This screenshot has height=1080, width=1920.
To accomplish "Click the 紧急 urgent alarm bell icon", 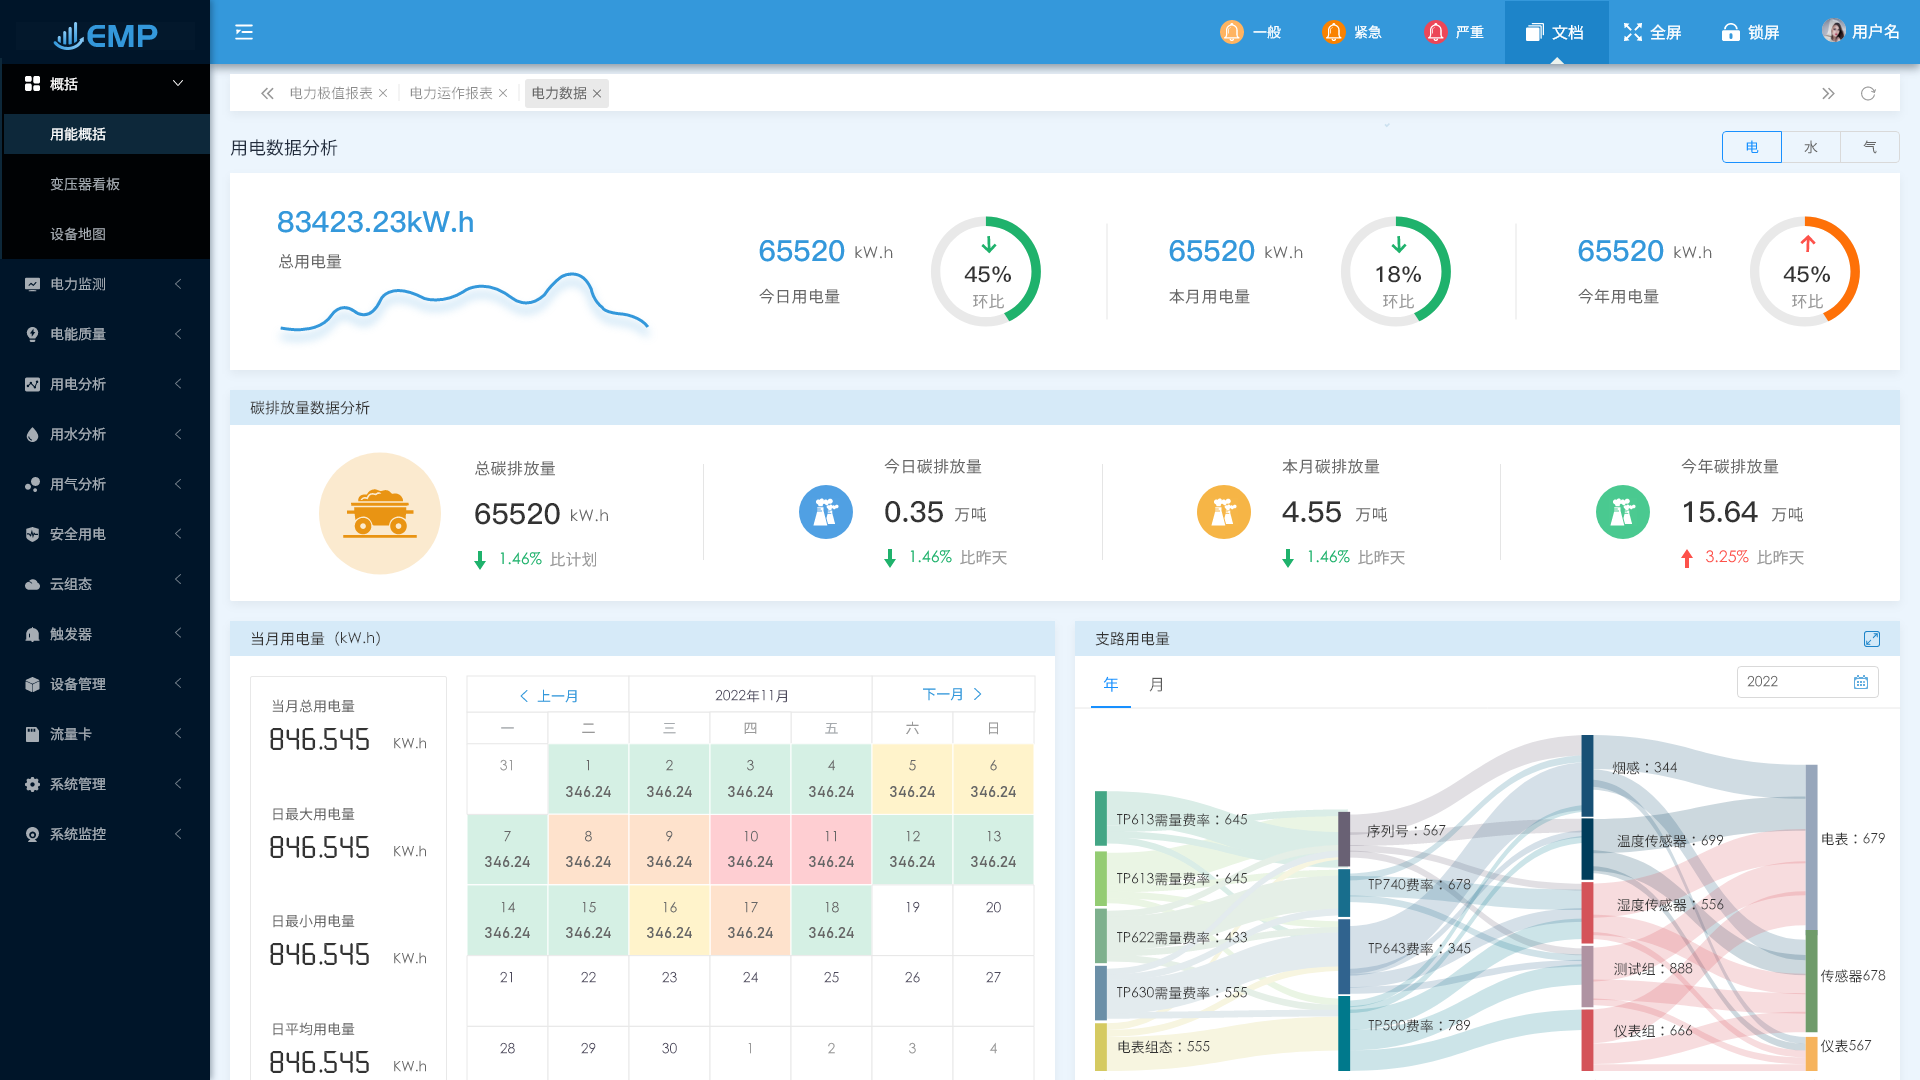I will (1333, 32).
